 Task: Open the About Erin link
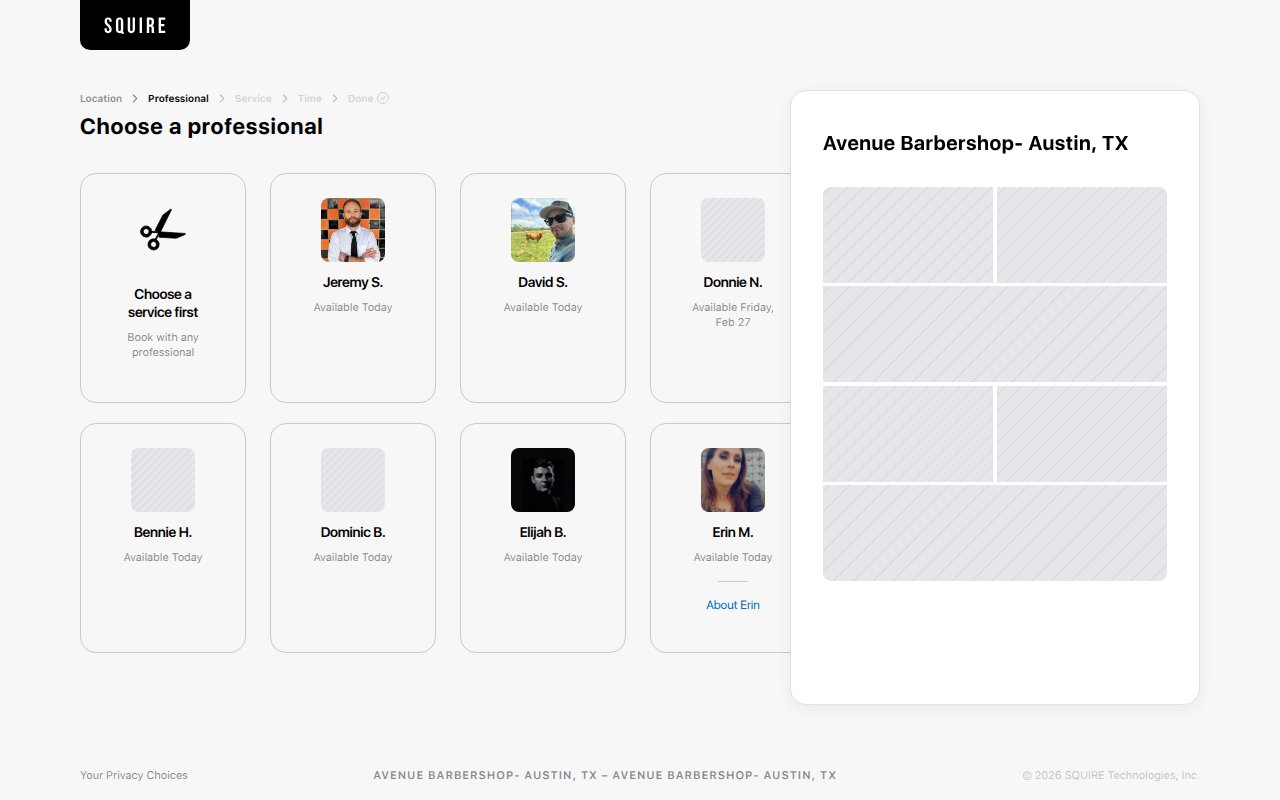[733, 605]
